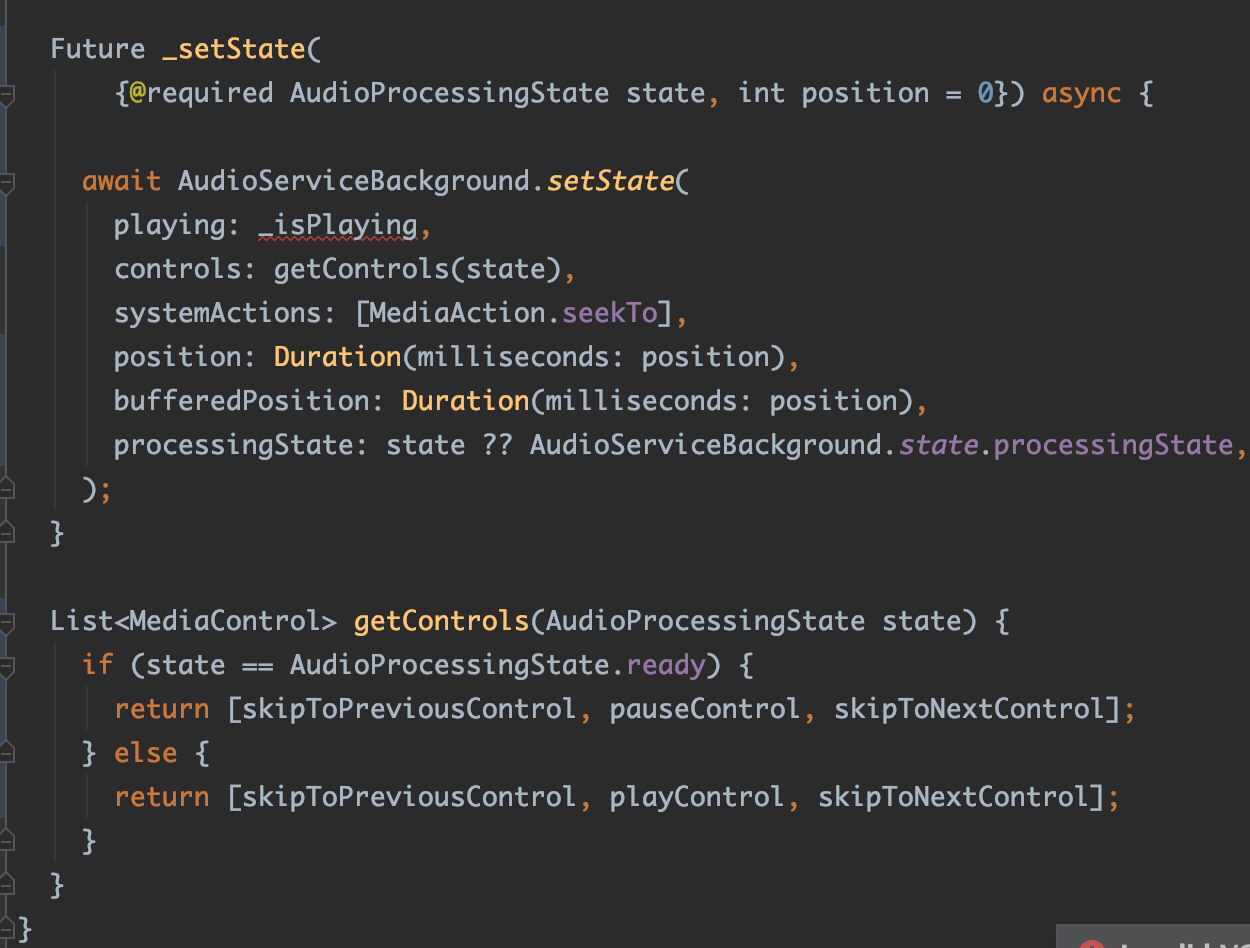Click the getControls function declaration name
This screenshot has width=1250, height=948.
[441, 621]
